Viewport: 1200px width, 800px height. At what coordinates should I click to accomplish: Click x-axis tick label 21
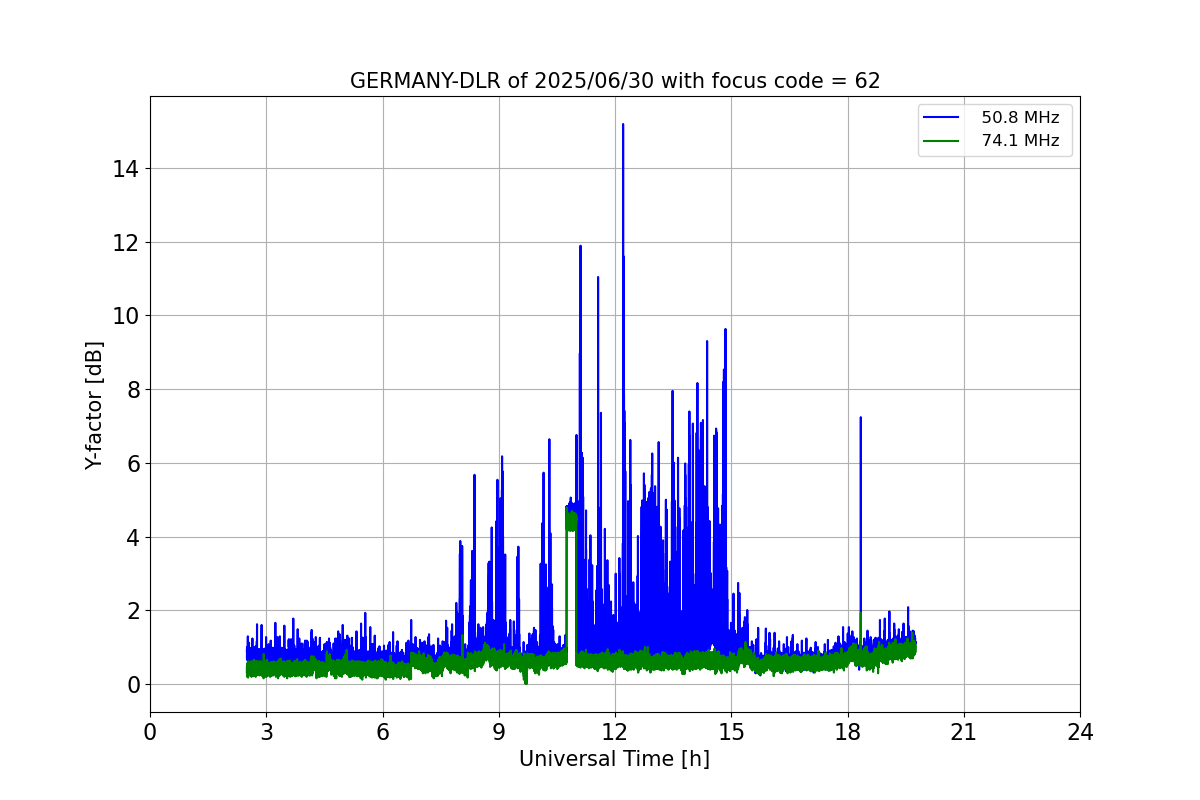pyautogui.click(x=964, y=733)
